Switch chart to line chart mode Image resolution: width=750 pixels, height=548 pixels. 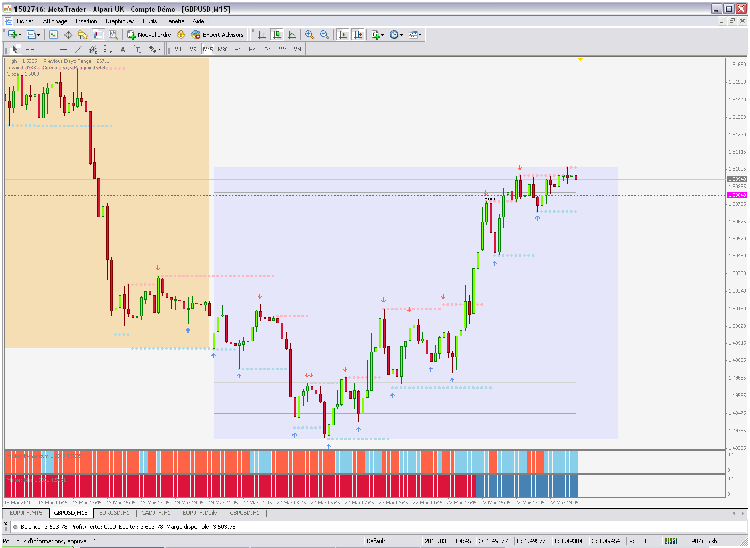(292, 34)
